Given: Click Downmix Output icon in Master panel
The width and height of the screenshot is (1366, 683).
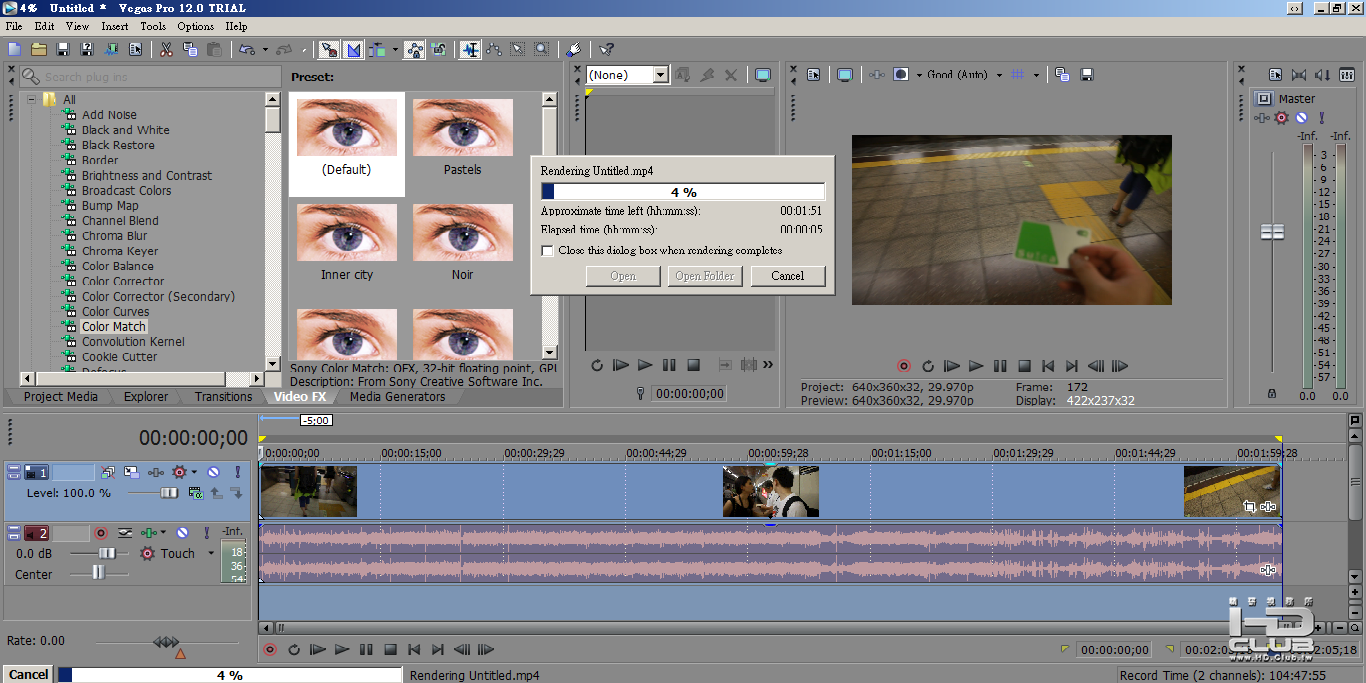Looking at the screenshot, I should pos(1299,75).
